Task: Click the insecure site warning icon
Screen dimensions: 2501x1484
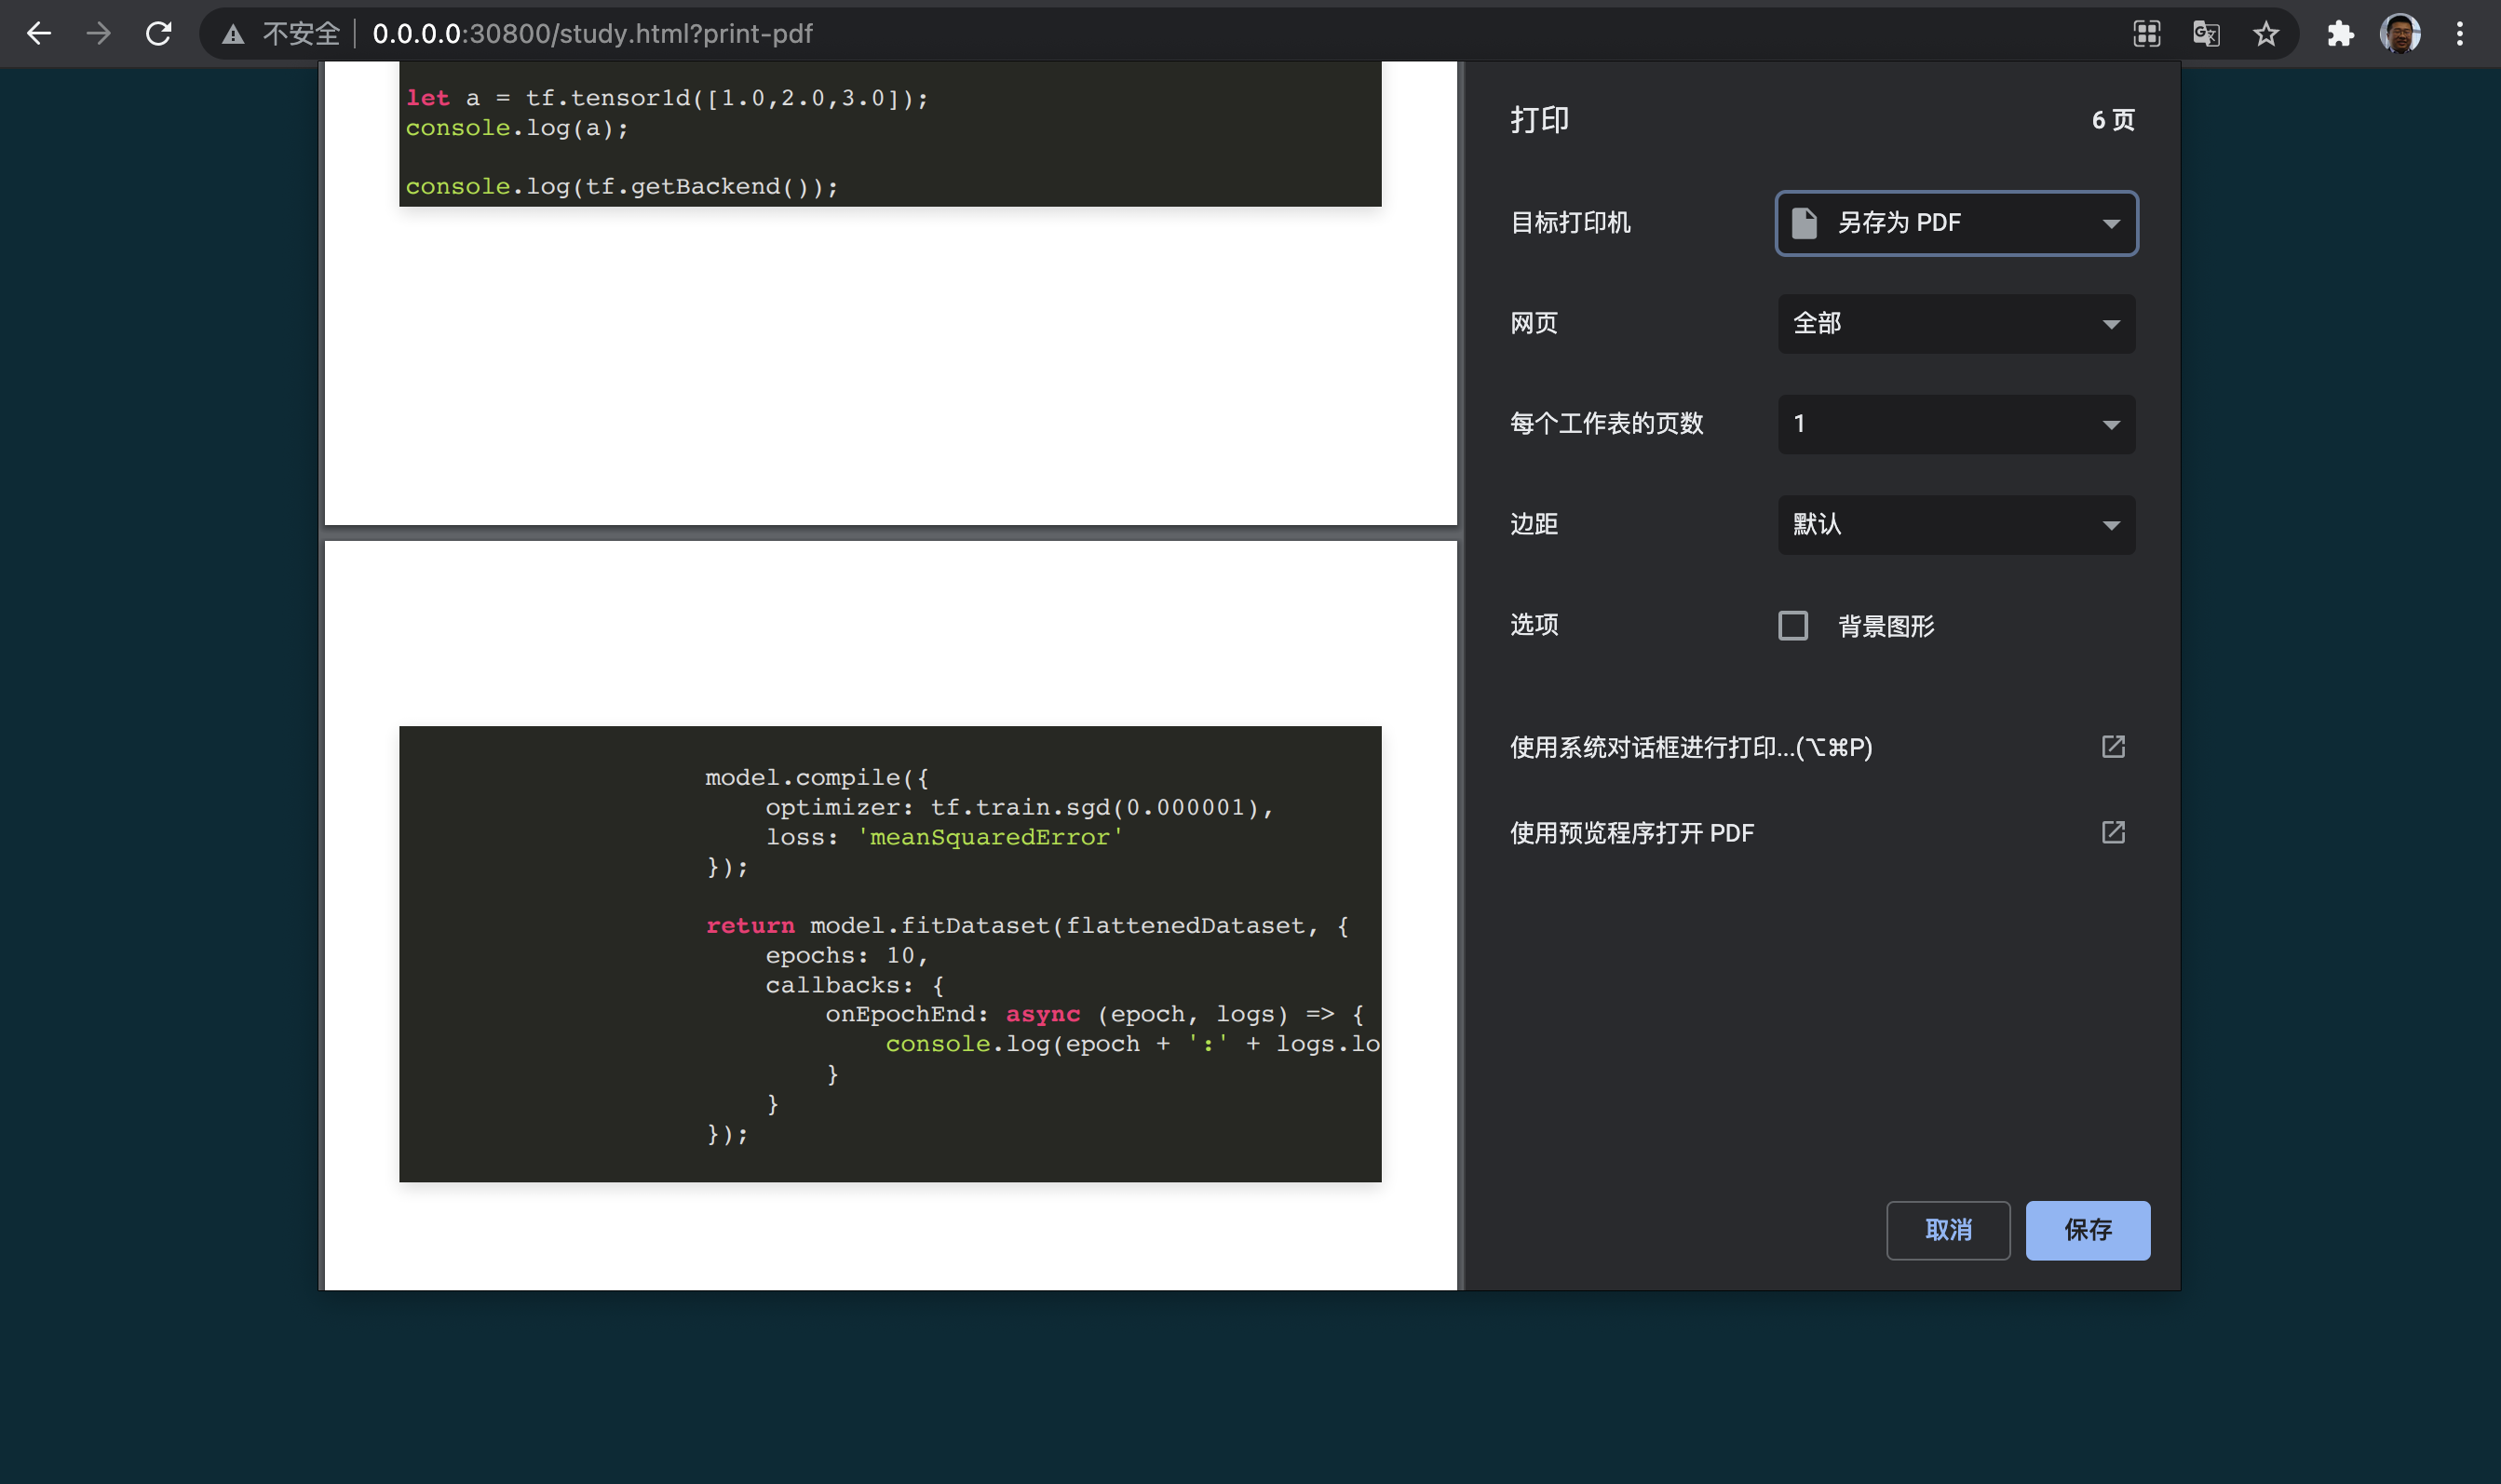Action: tap(233, 35)
